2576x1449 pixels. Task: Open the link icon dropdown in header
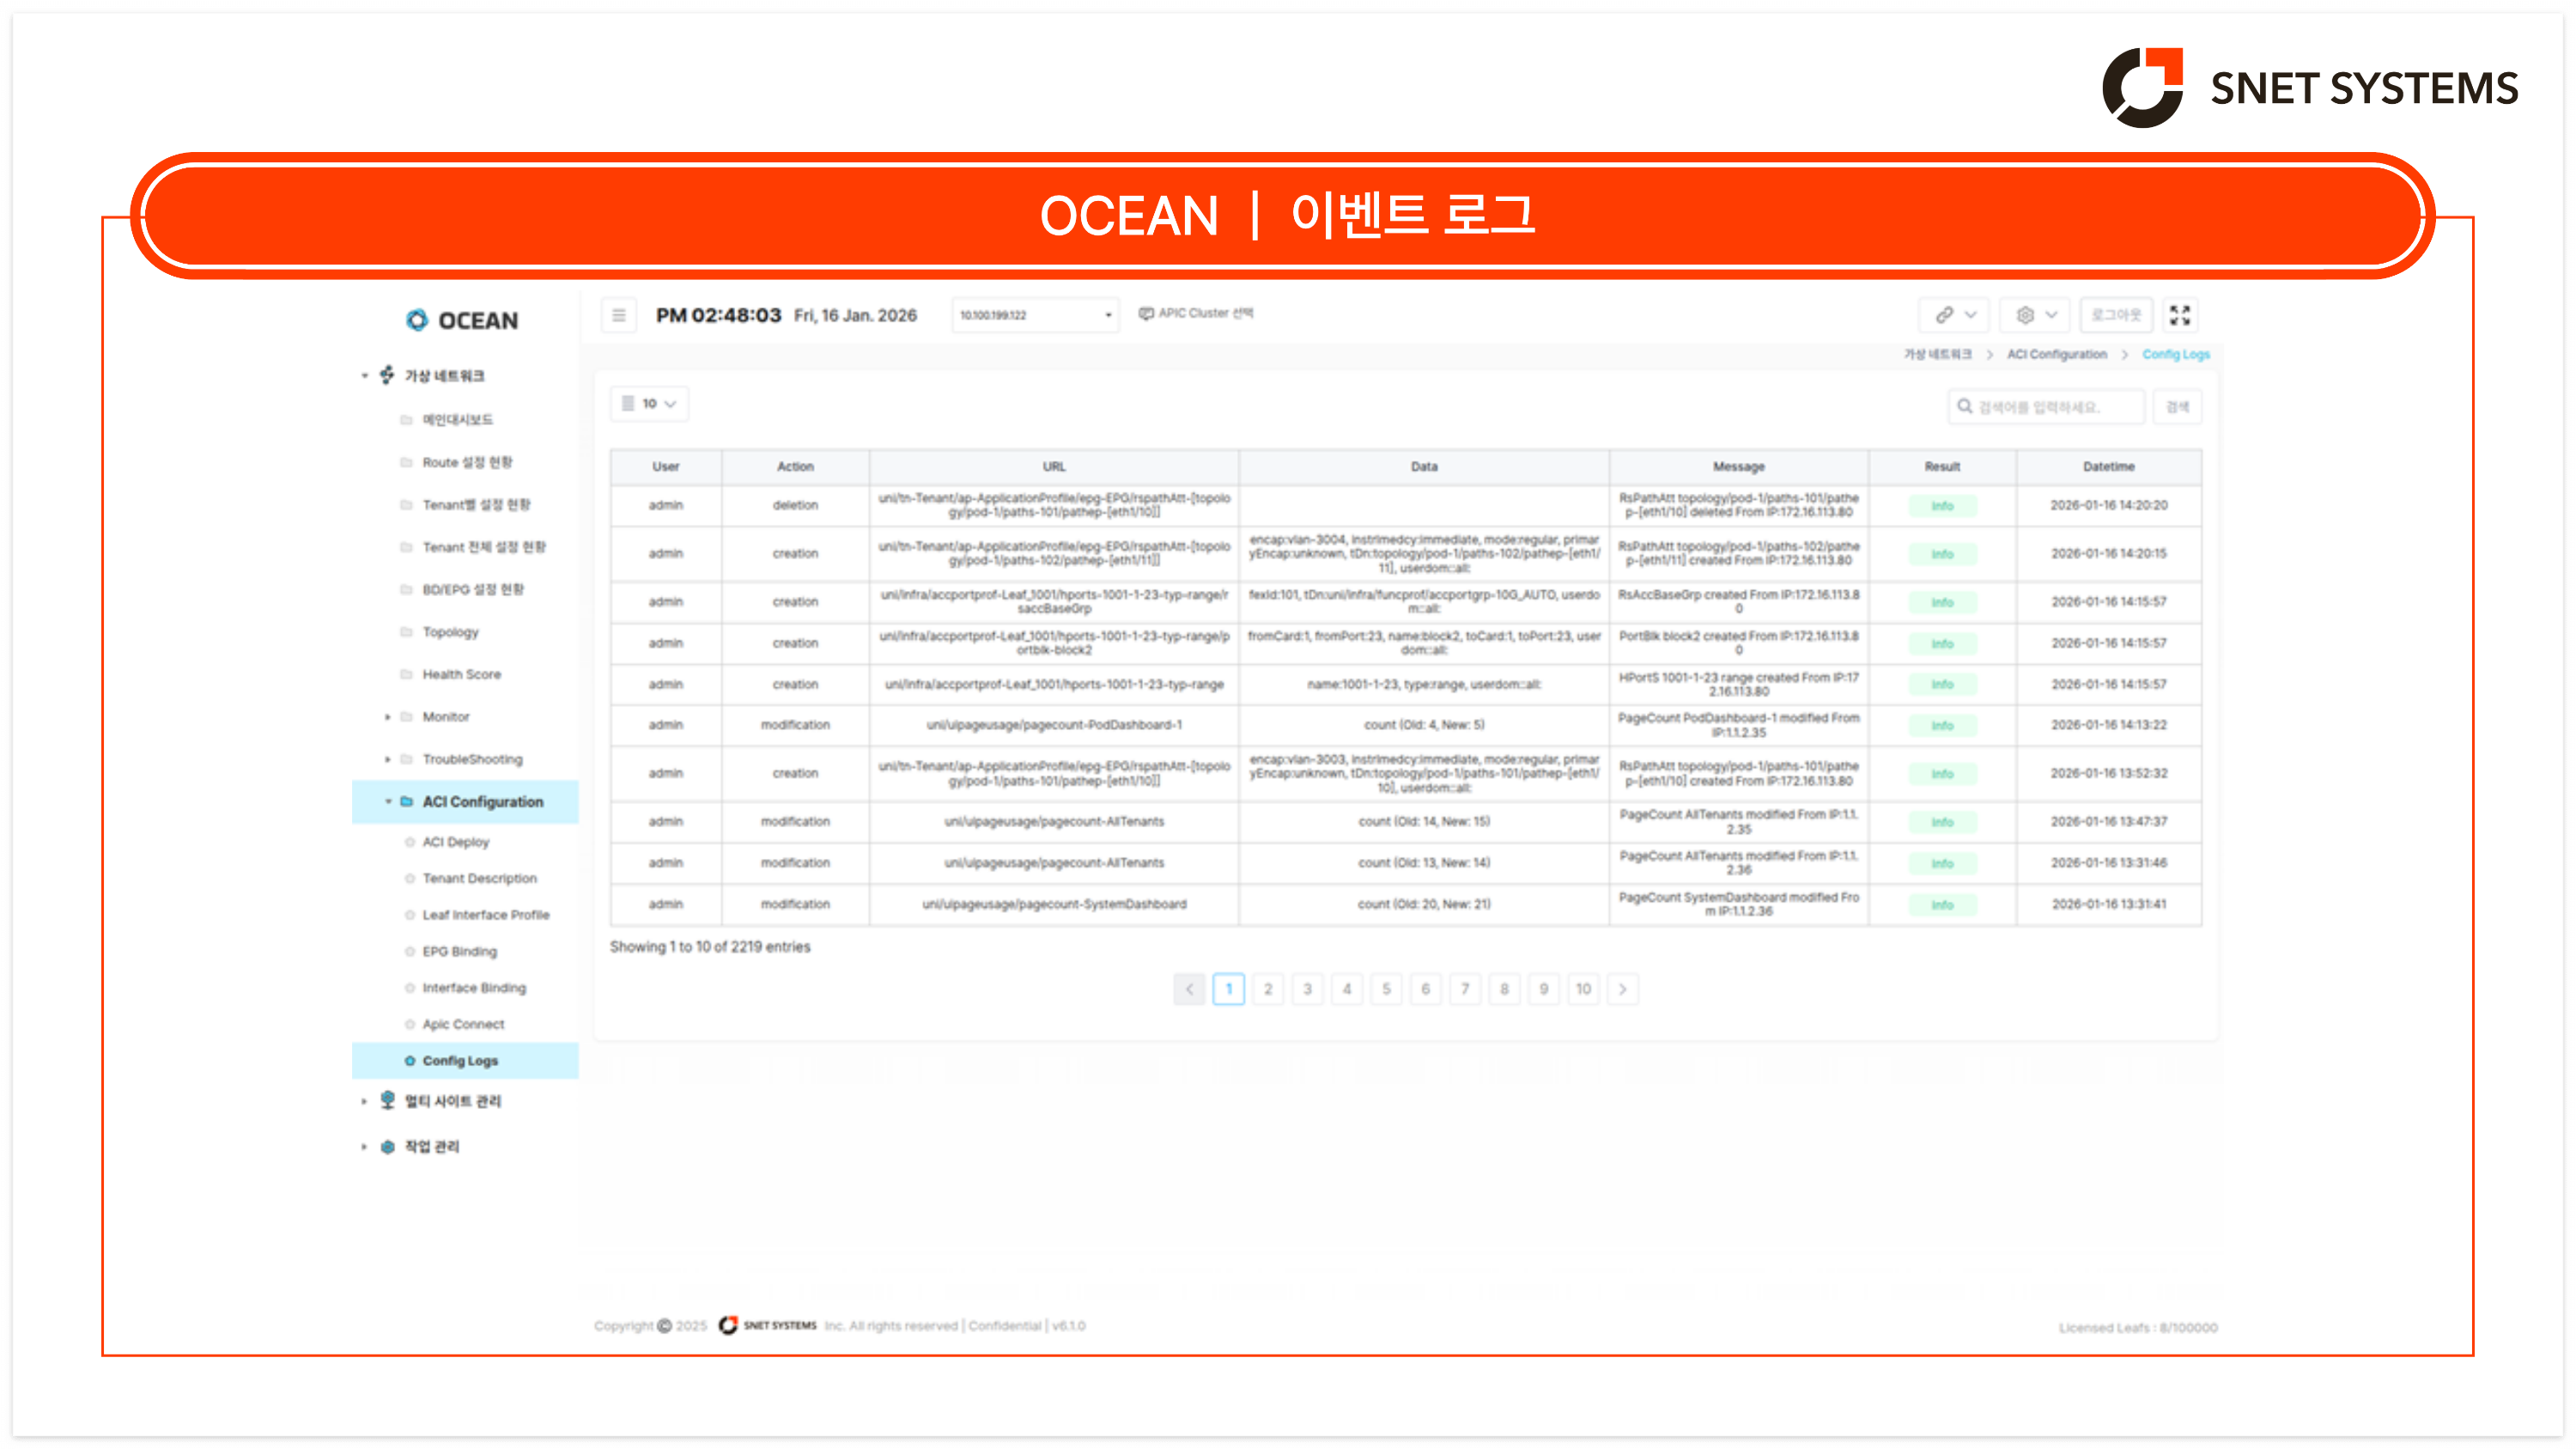(x=1954, y=315)
